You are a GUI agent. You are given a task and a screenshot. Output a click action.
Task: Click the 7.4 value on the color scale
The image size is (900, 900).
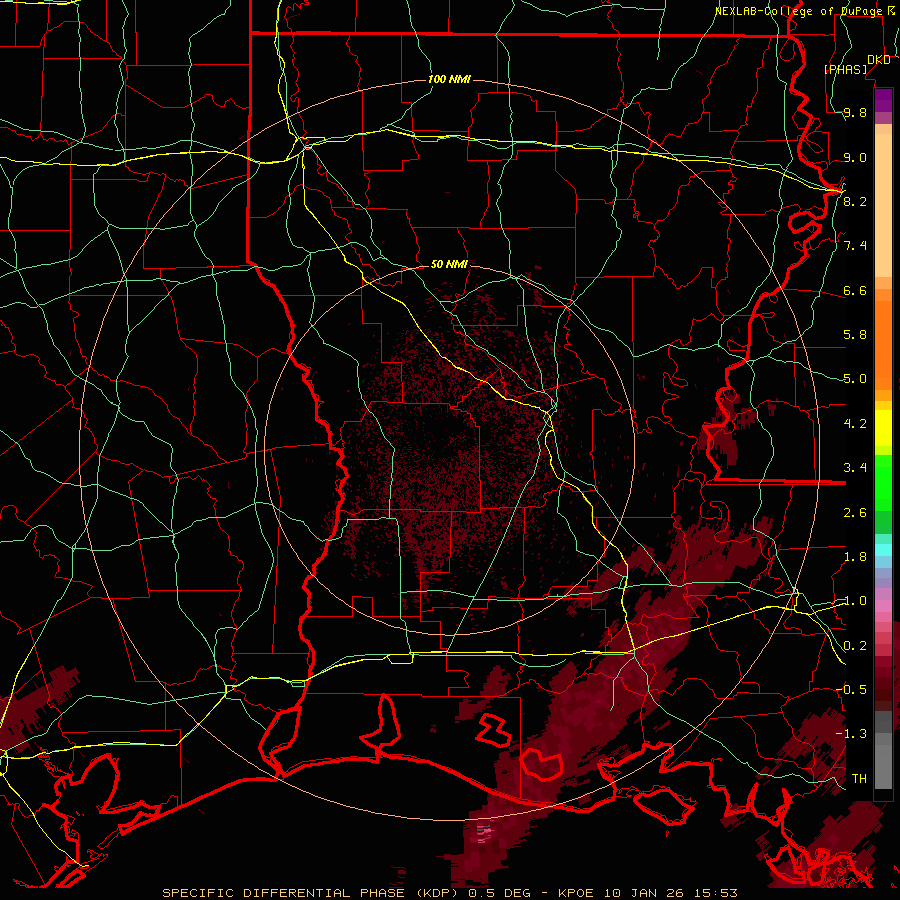click(x=855, y=246)
